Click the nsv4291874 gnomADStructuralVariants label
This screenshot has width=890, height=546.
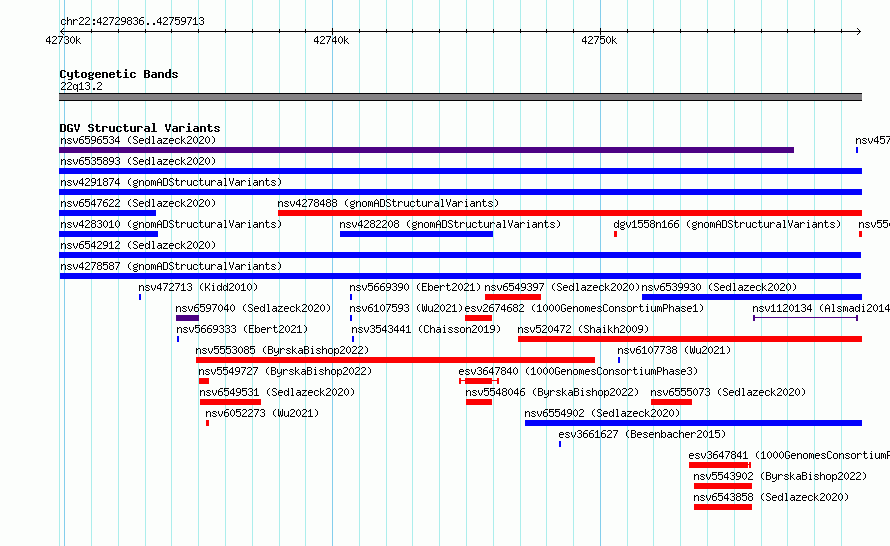(171, 182)
